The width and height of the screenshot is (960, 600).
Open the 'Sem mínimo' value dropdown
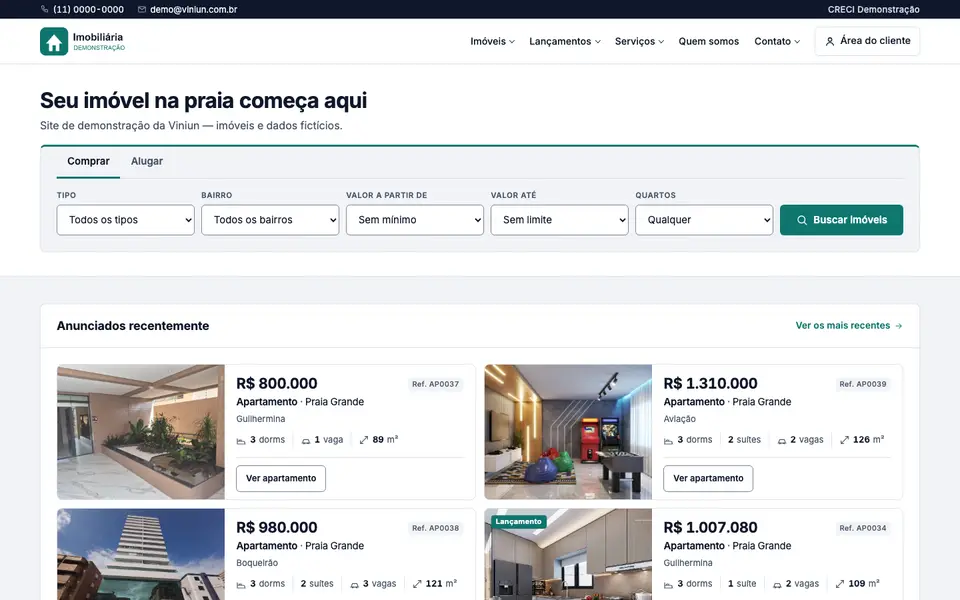tap(414, 220)
